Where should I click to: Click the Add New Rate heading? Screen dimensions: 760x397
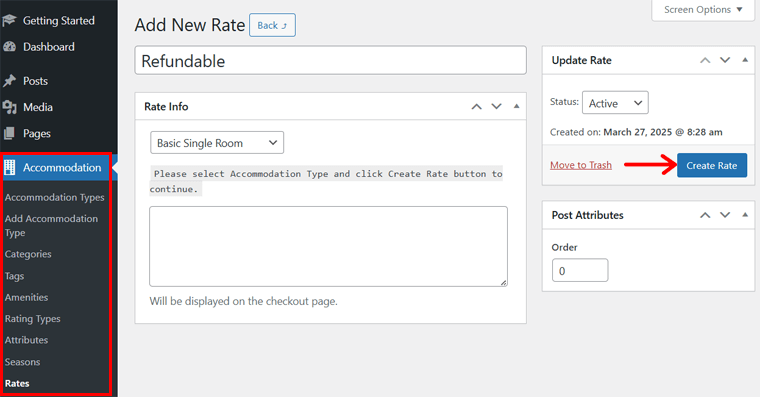tap(190, 25)
